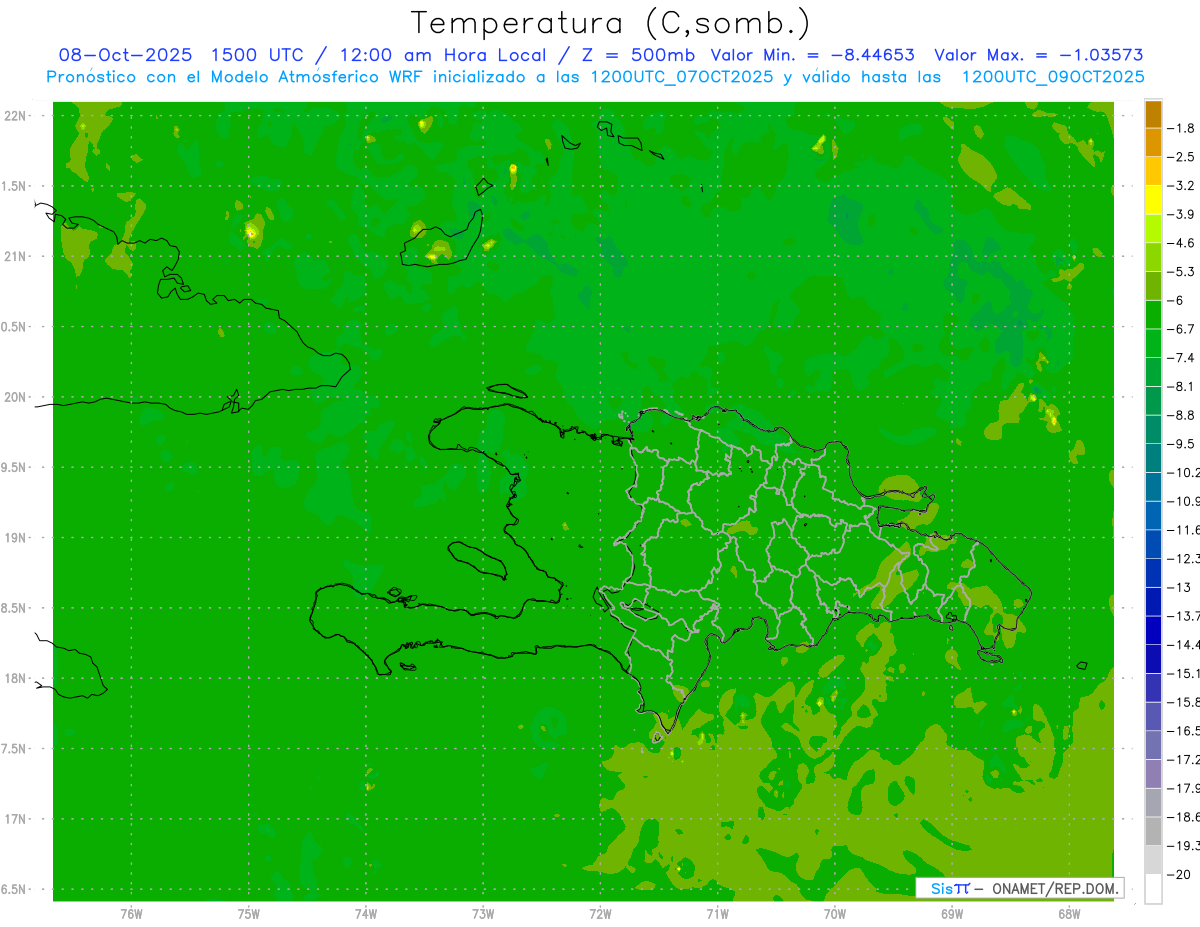Screen dimensions: 1200x927
Task: Click the "73W" longitude label
Action: tap(483, 913)
